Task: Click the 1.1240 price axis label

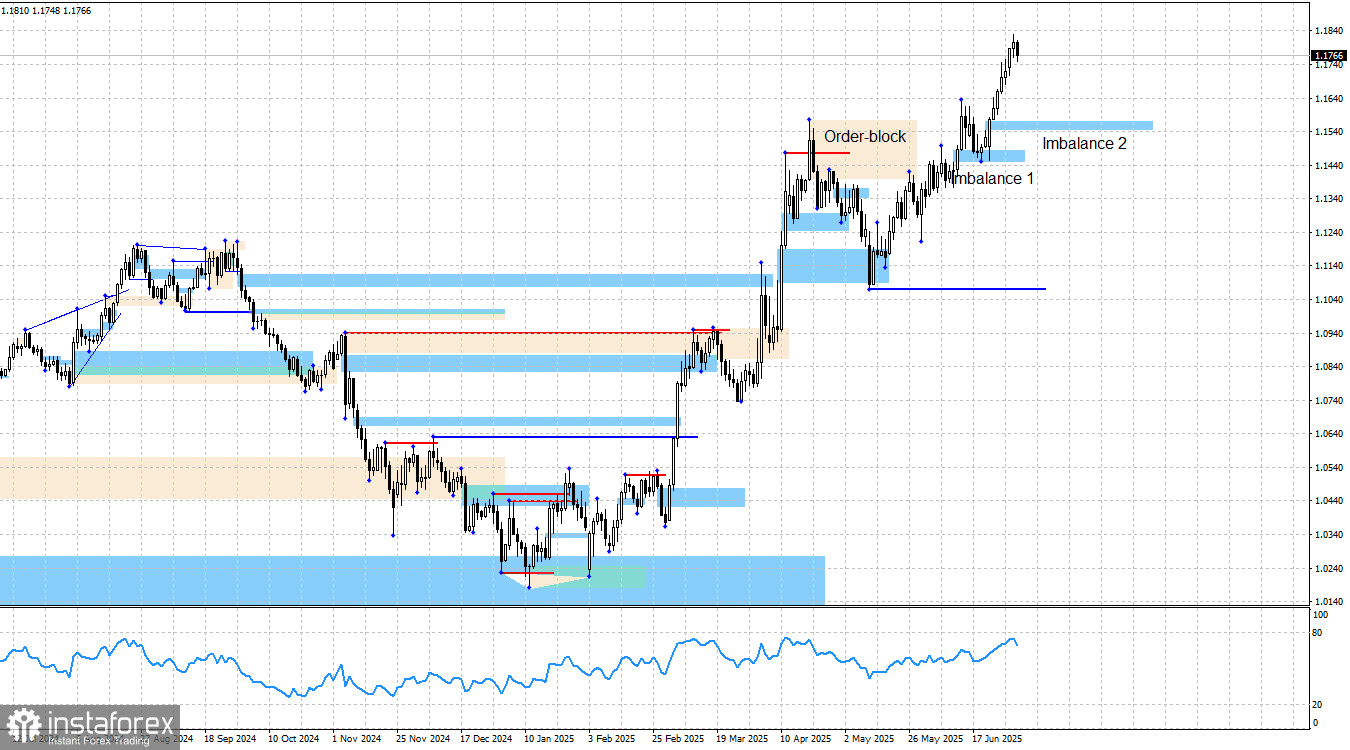Action: [x=1328, y=233]
